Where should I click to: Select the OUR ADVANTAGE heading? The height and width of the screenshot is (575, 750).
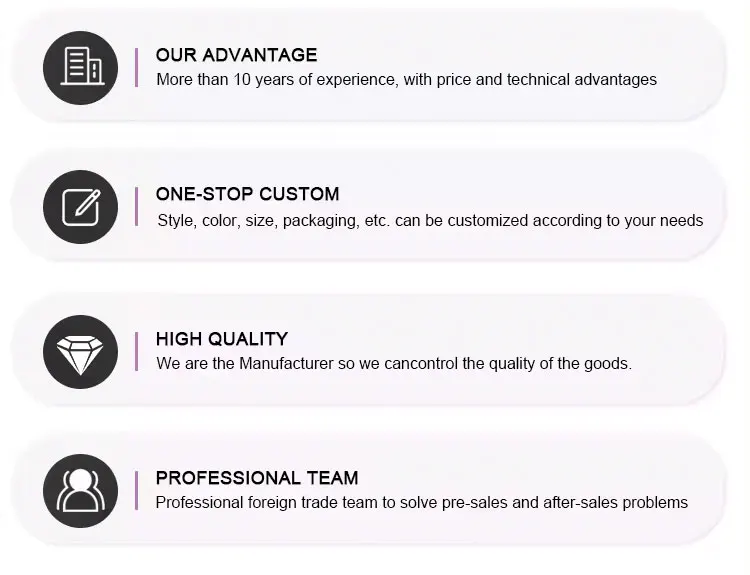click(236, 55)
